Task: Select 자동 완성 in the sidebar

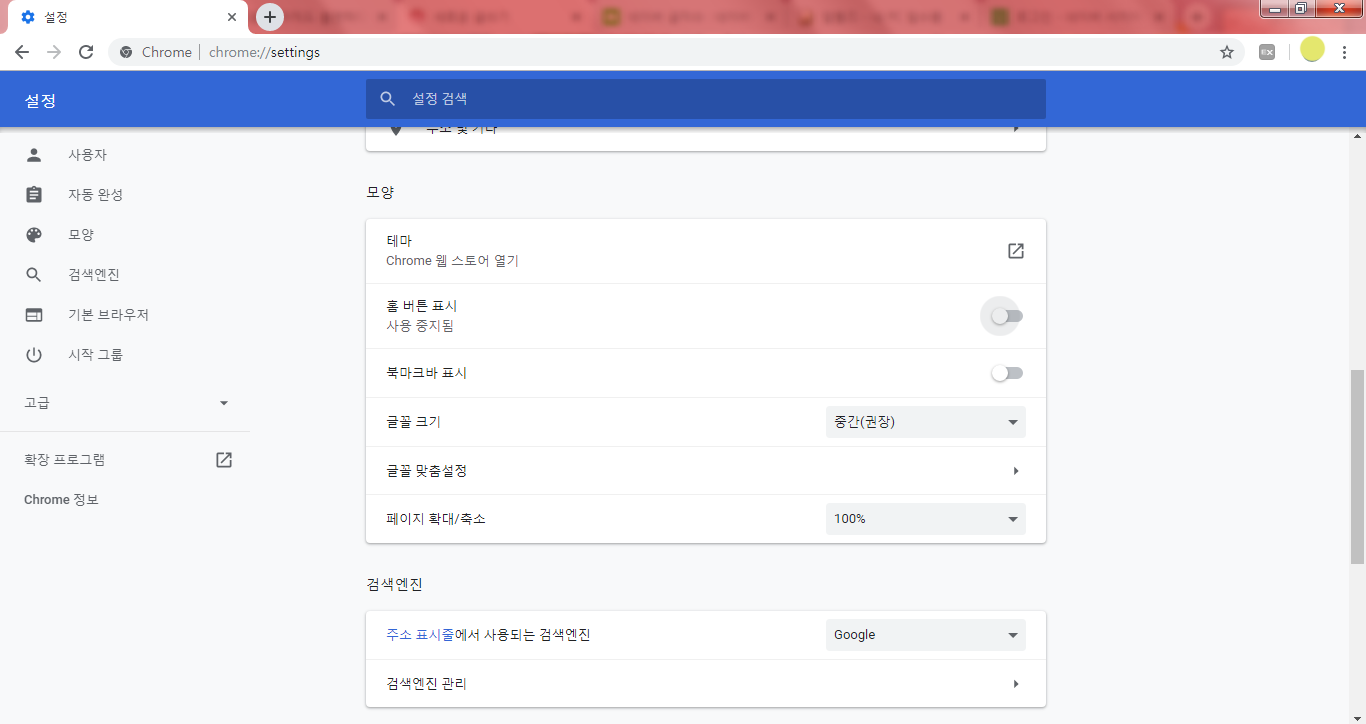Action: coord(95,195)
